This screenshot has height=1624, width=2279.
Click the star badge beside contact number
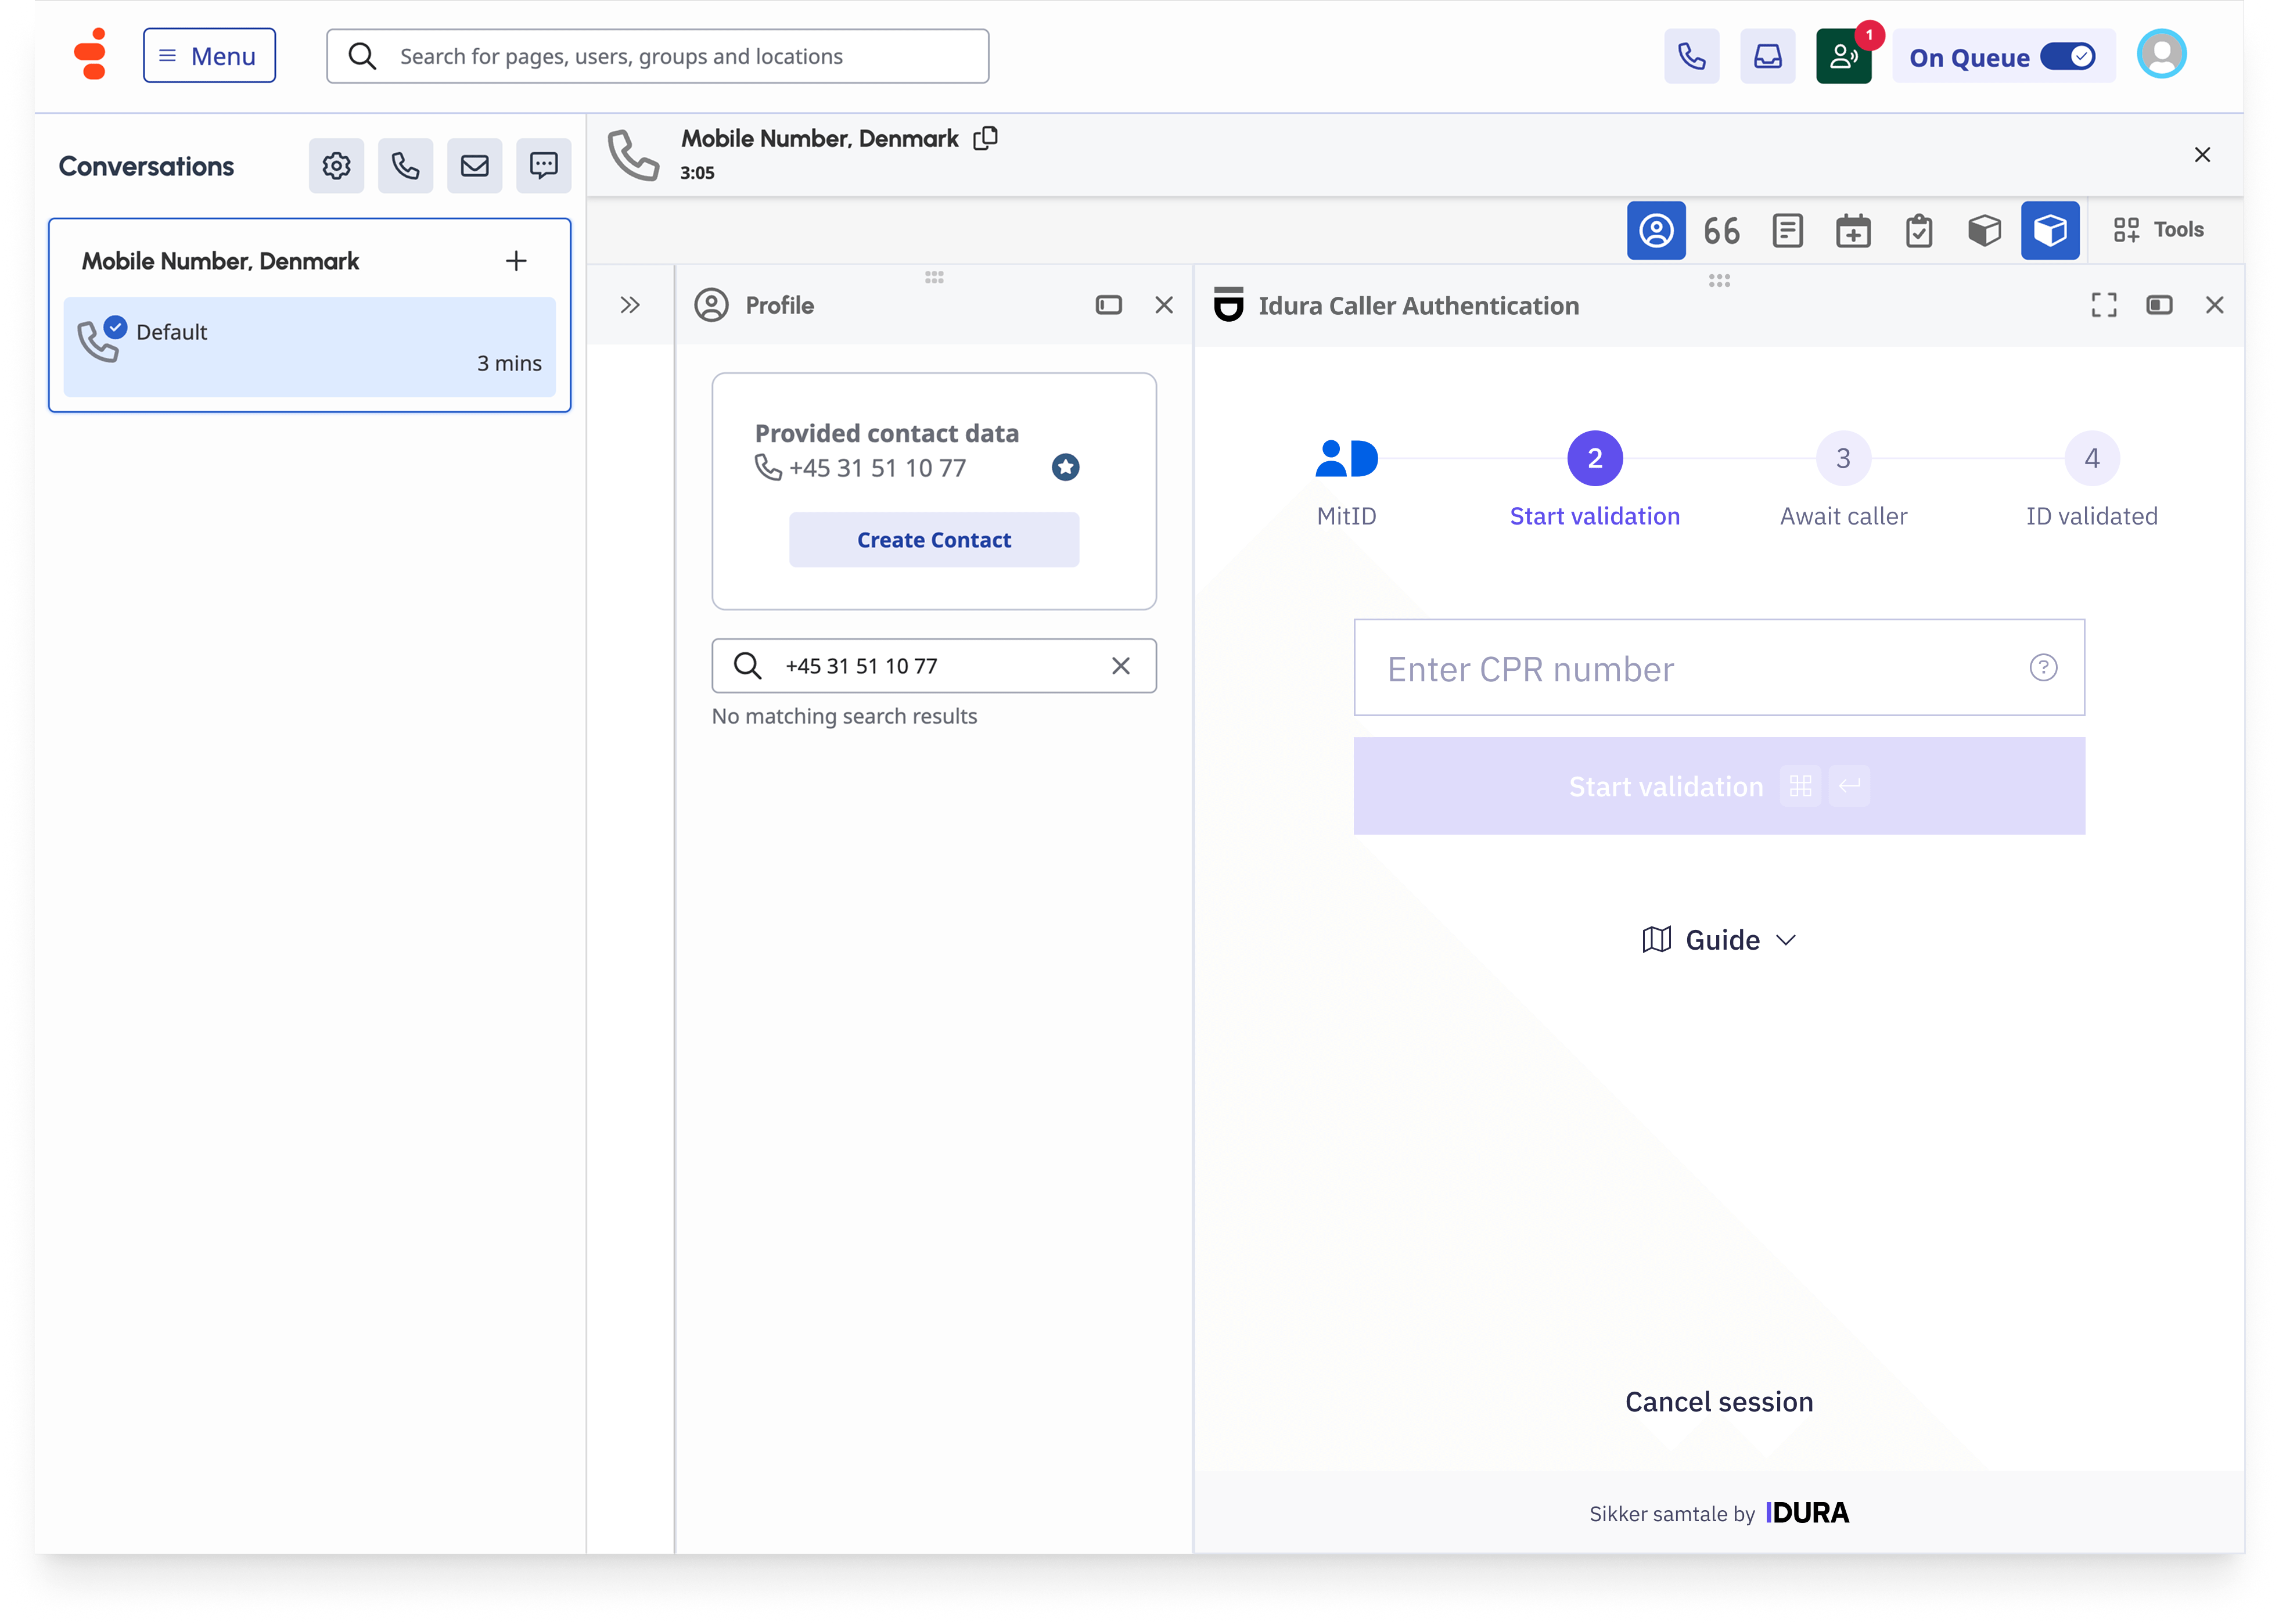click(1065, 467)
